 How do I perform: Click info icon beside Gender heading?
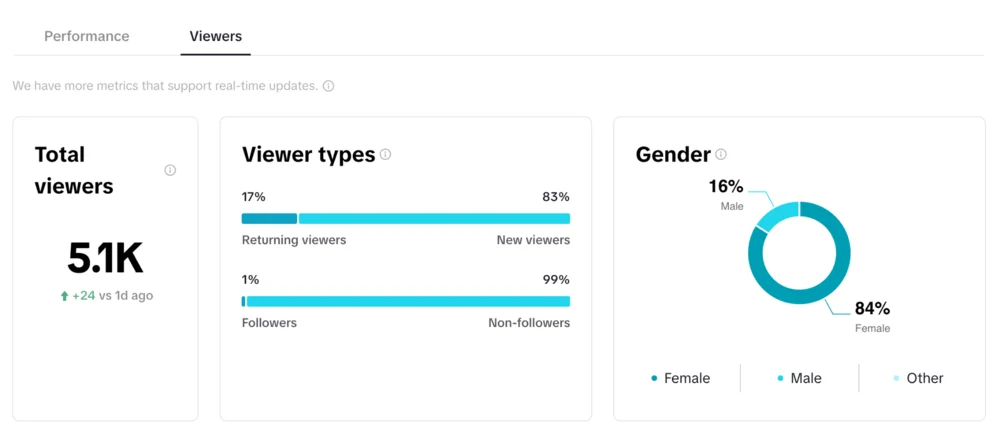coord(721,155)
